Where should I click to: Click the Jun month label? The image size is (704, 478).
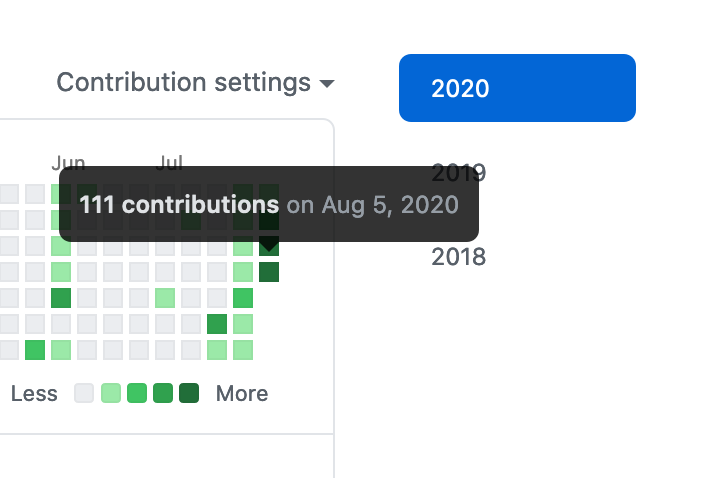click(68, 162)
